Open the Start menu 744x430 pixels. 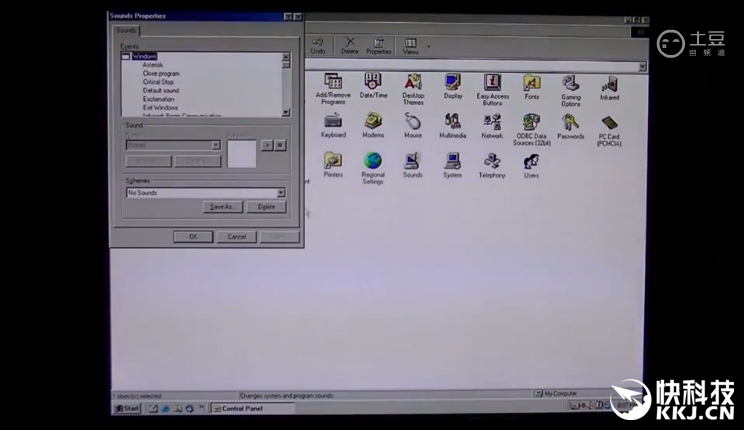(x=127, y=408)
